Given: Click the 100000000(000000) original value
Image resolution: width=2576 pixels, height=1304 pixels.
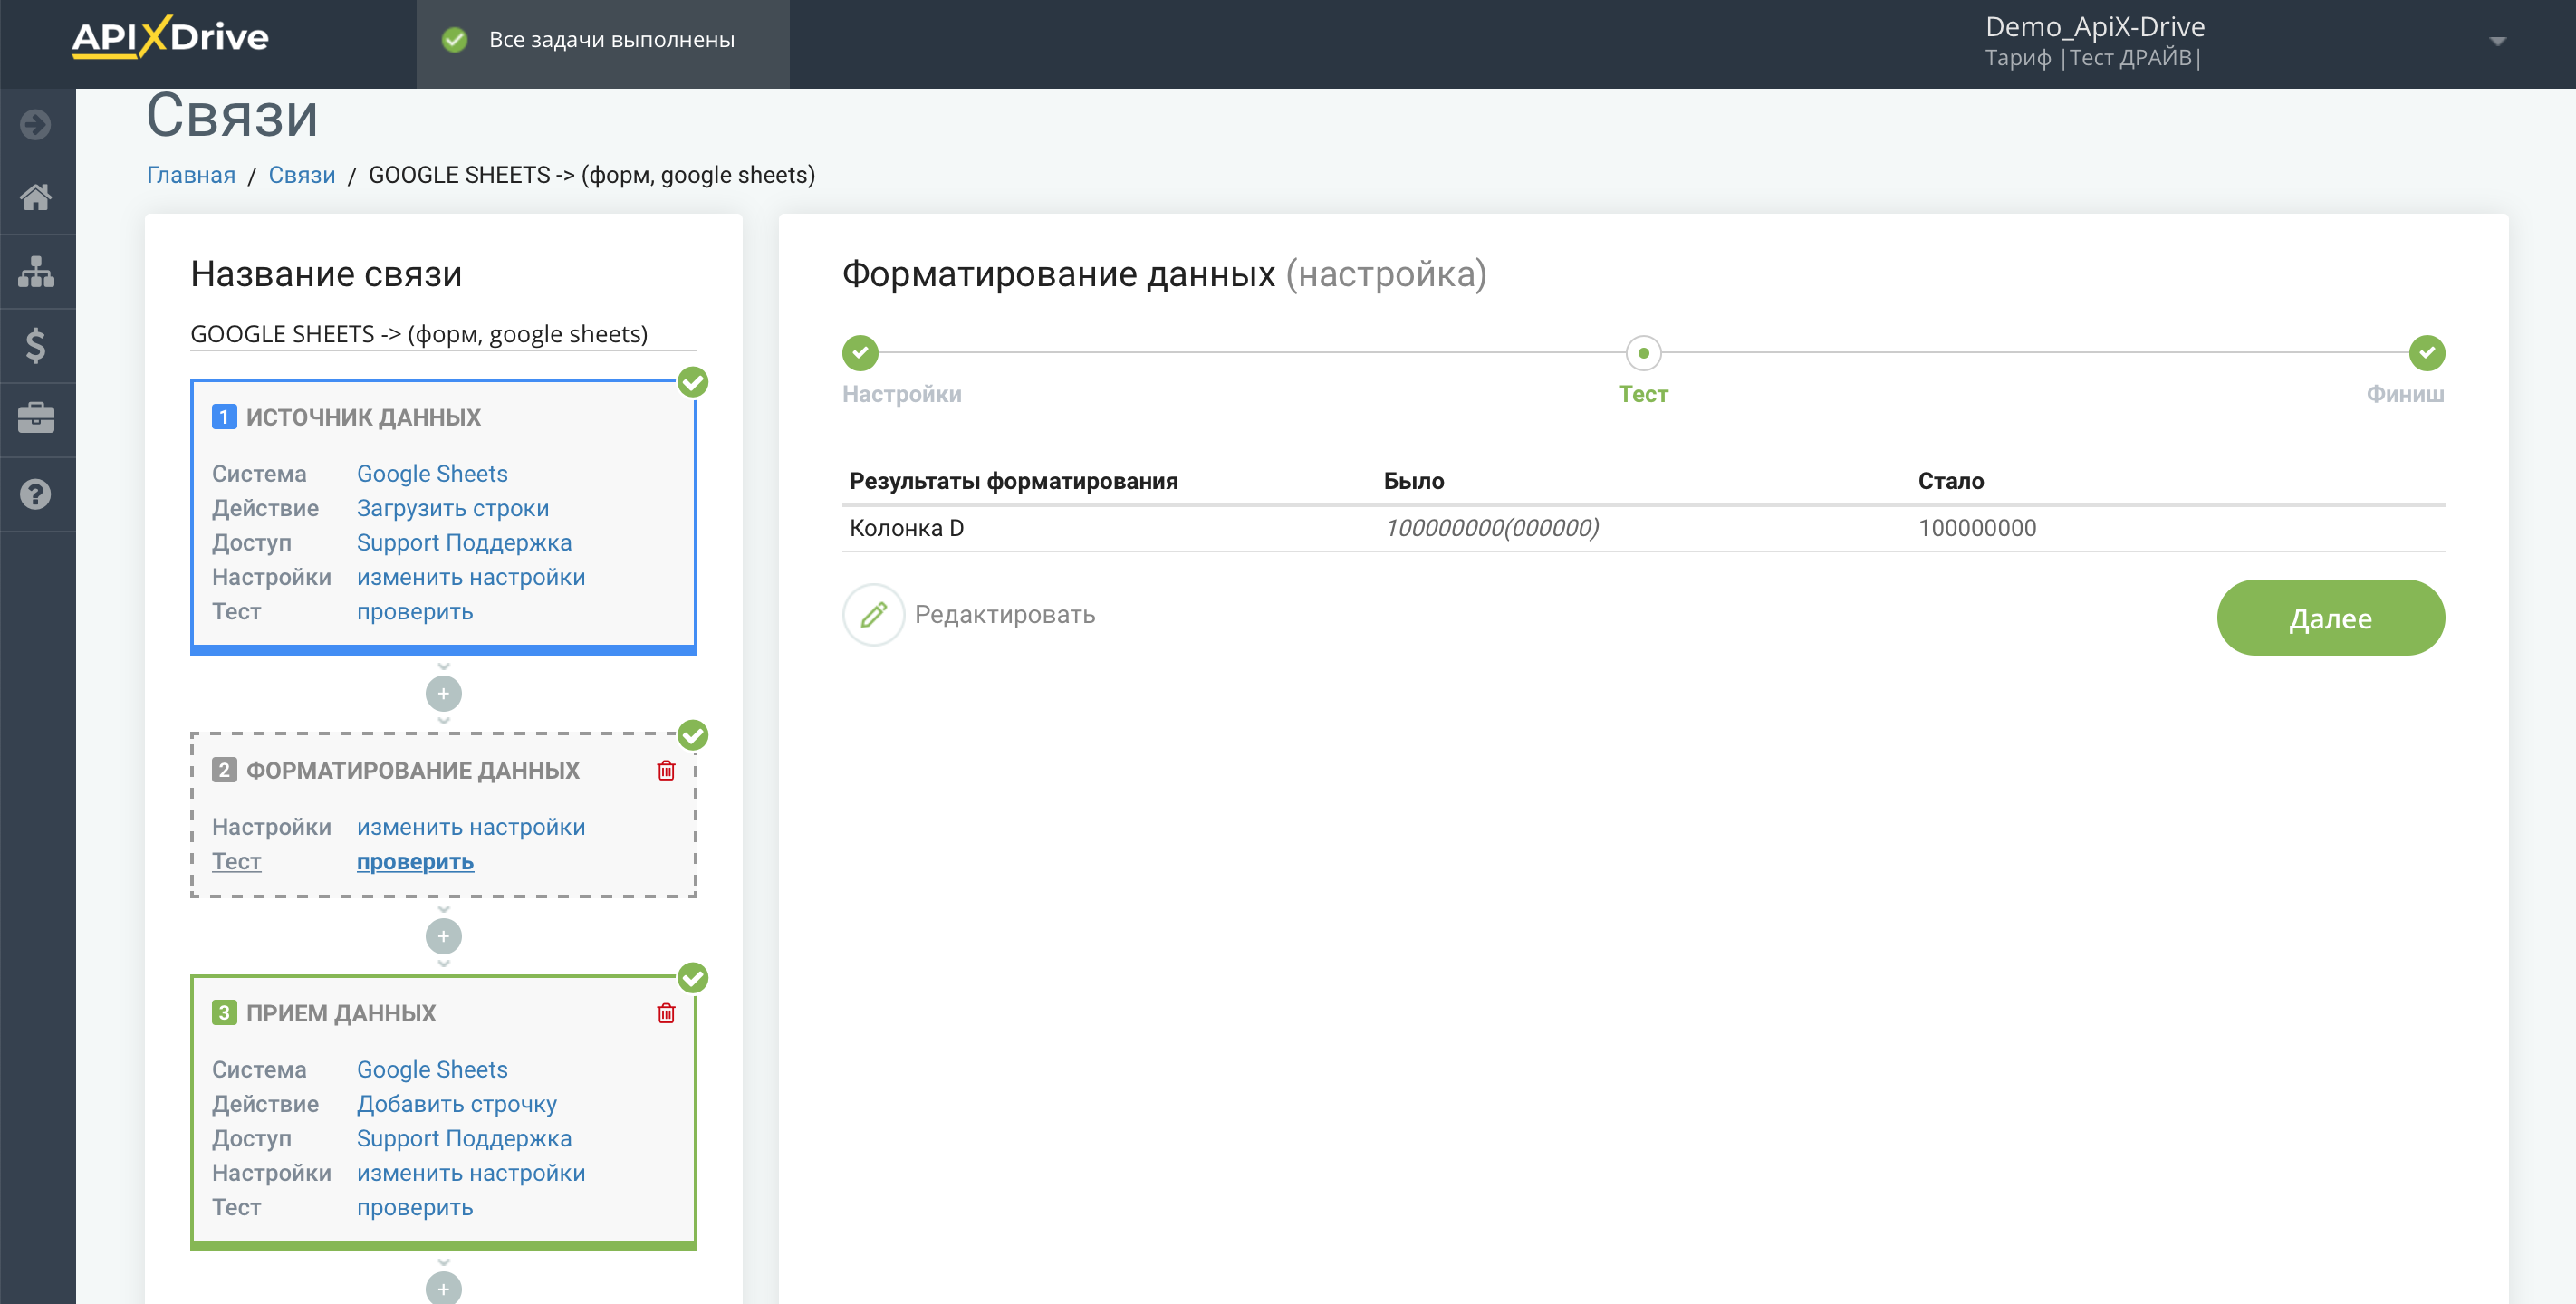Looking at the screenshot, I should pos(1491,528).
